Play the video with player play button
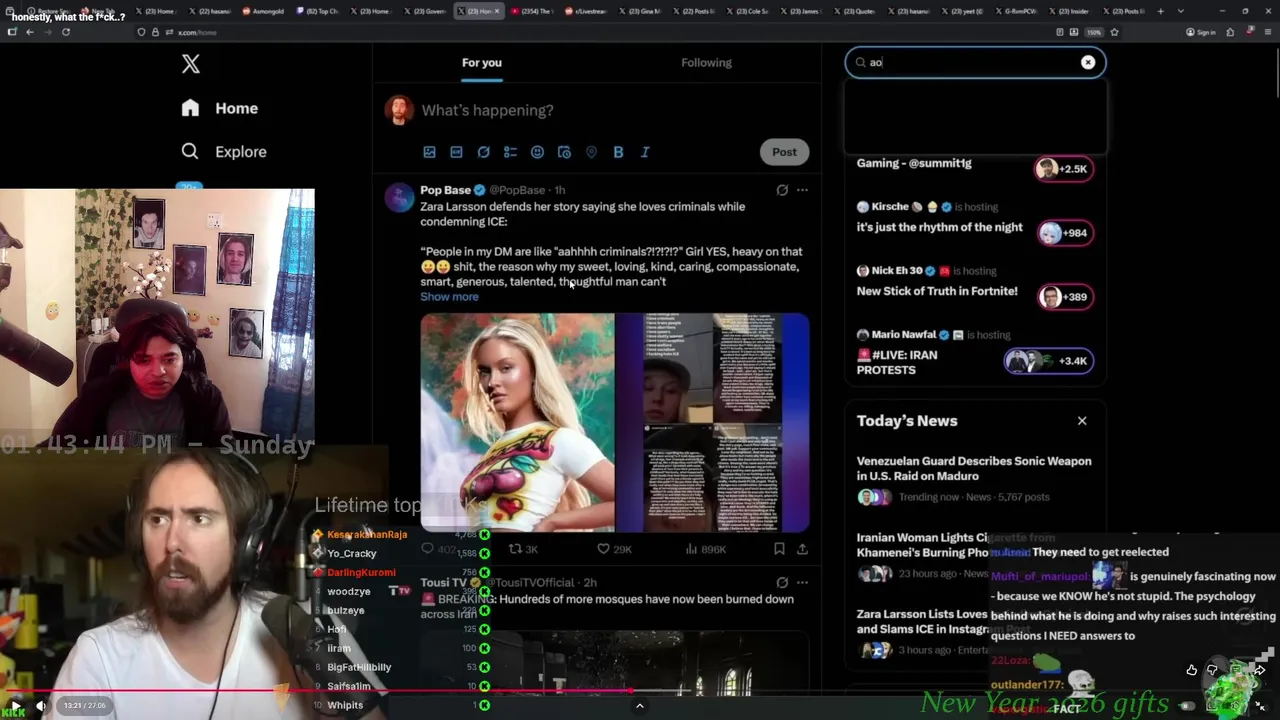 [x=15, y=706]
